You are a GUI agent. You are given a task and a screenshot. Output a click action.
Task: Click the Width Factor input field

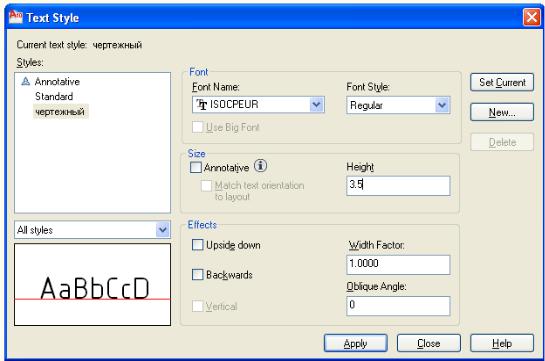[398, 265]
